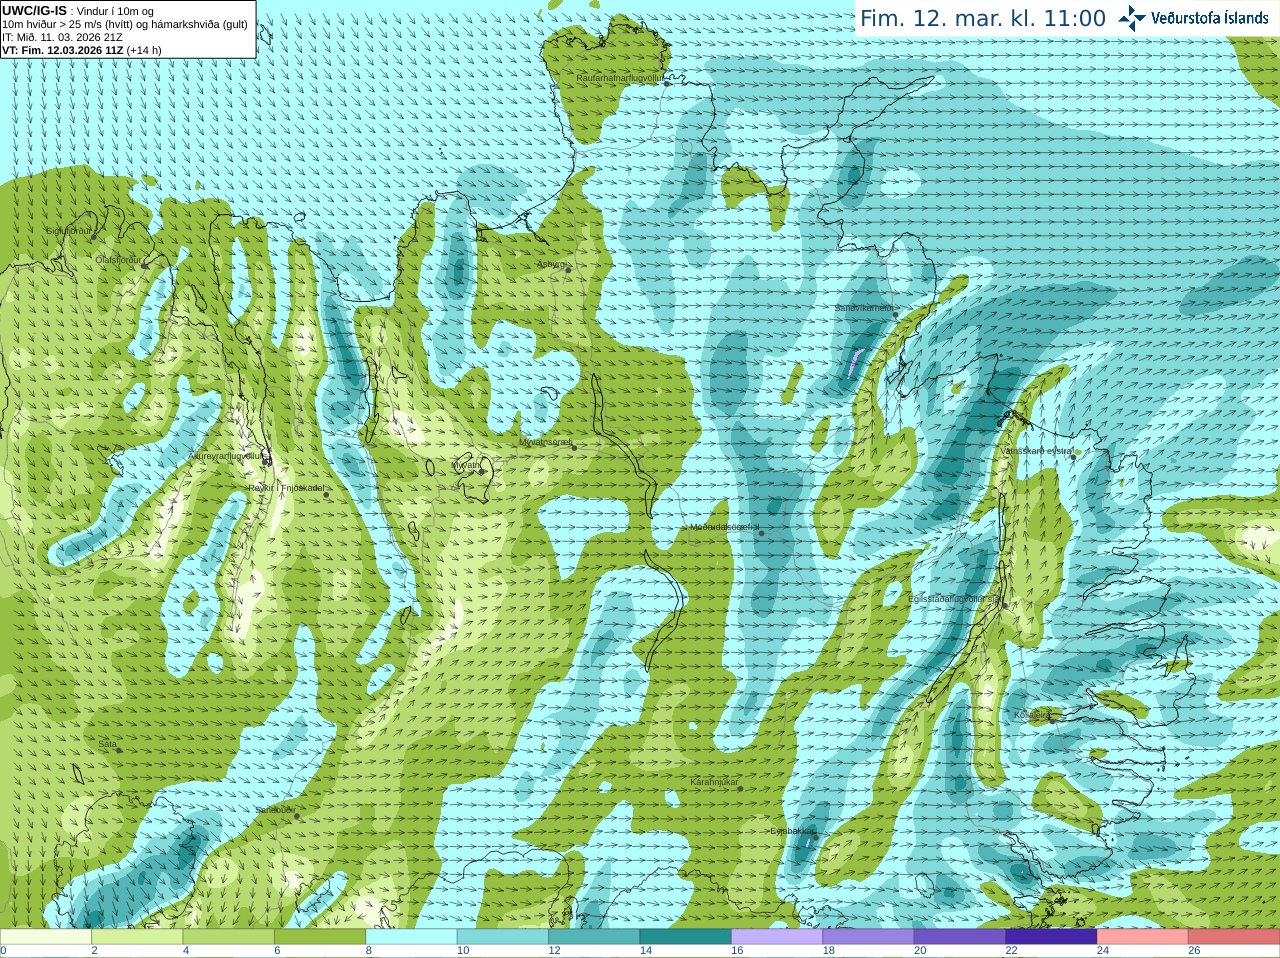
Task: Click the Veðurstofa Íslands name text
Action: (x=1209, y=18)
